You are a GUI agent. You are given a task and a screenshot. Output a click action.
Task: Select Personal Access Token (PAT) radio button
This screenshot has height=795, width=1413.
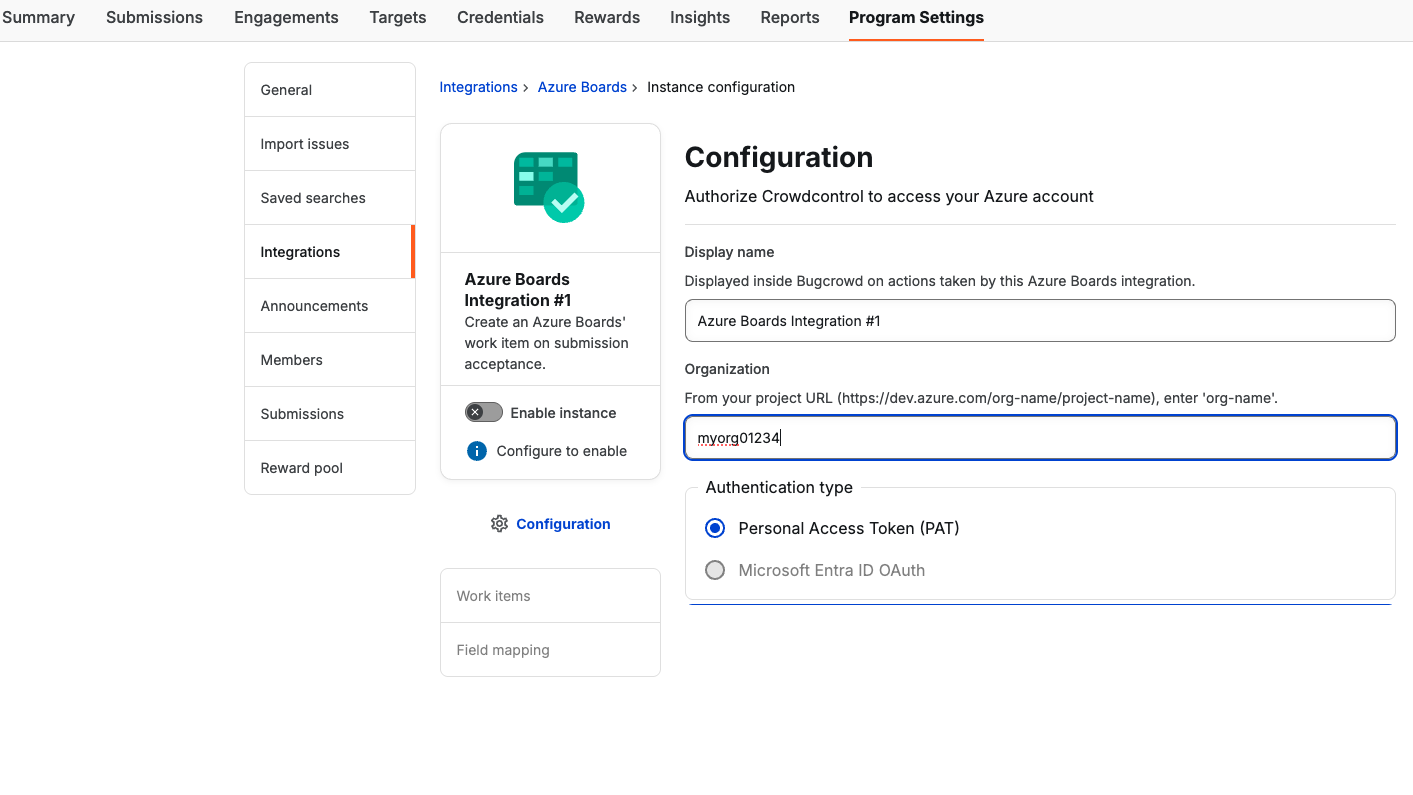(715, 528)
